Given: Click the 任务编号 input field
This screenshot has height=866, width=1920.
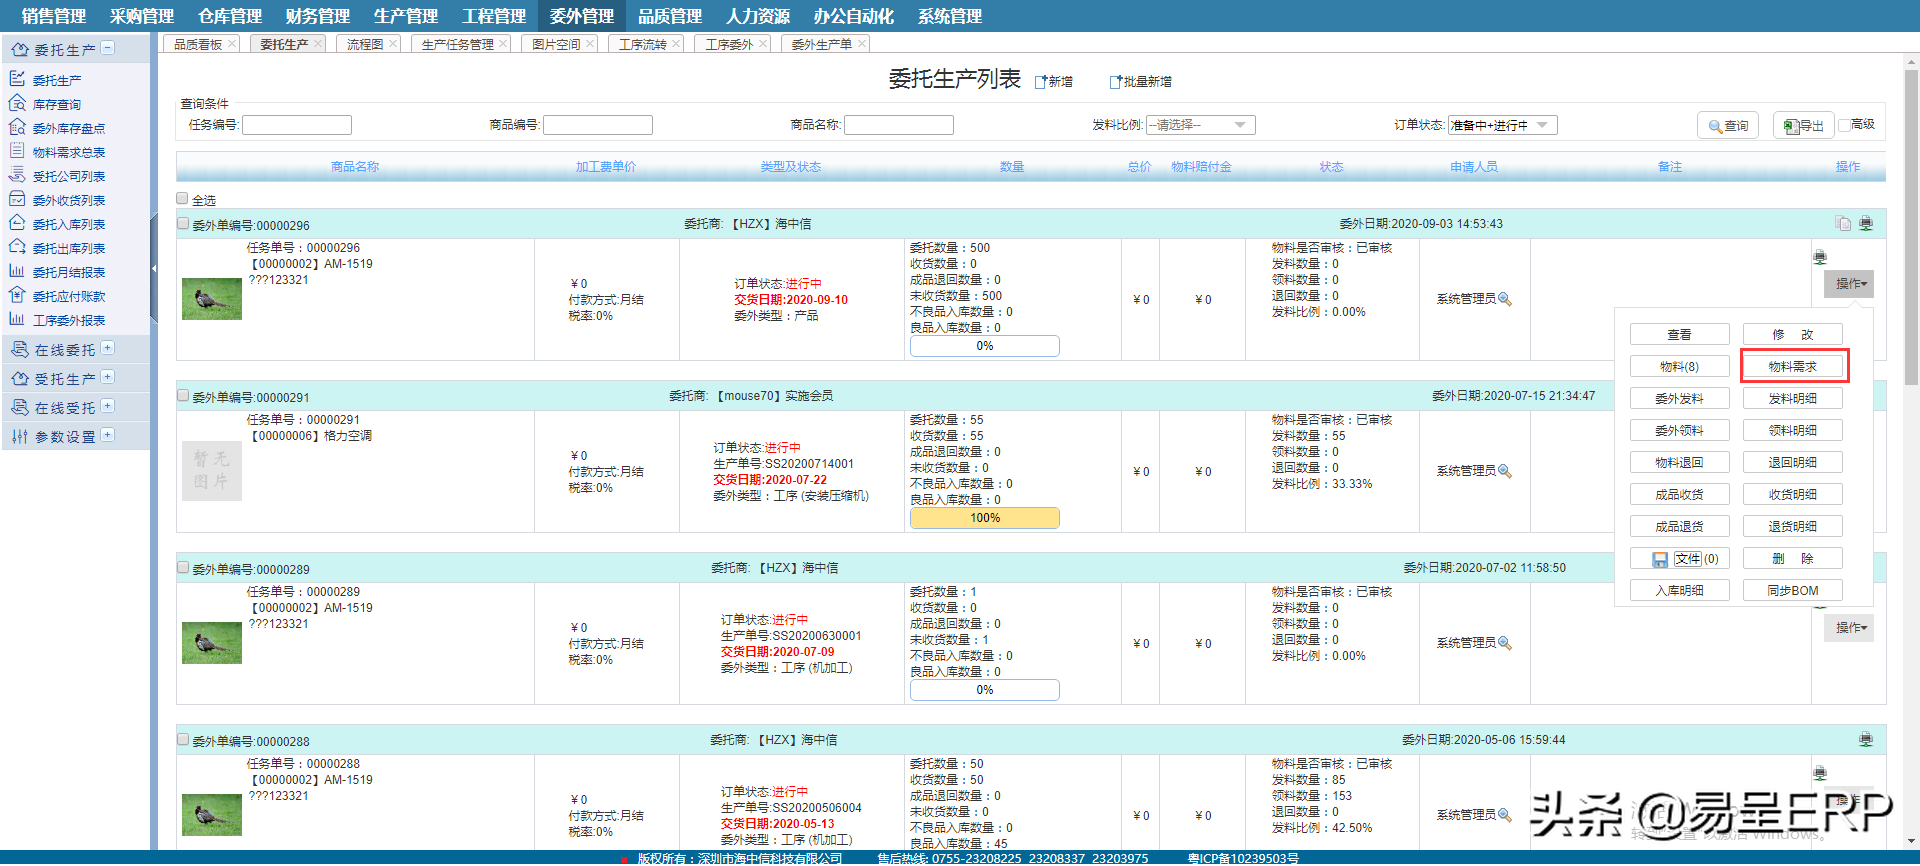Looking at the screenshot, I should [x=297, y=125].
